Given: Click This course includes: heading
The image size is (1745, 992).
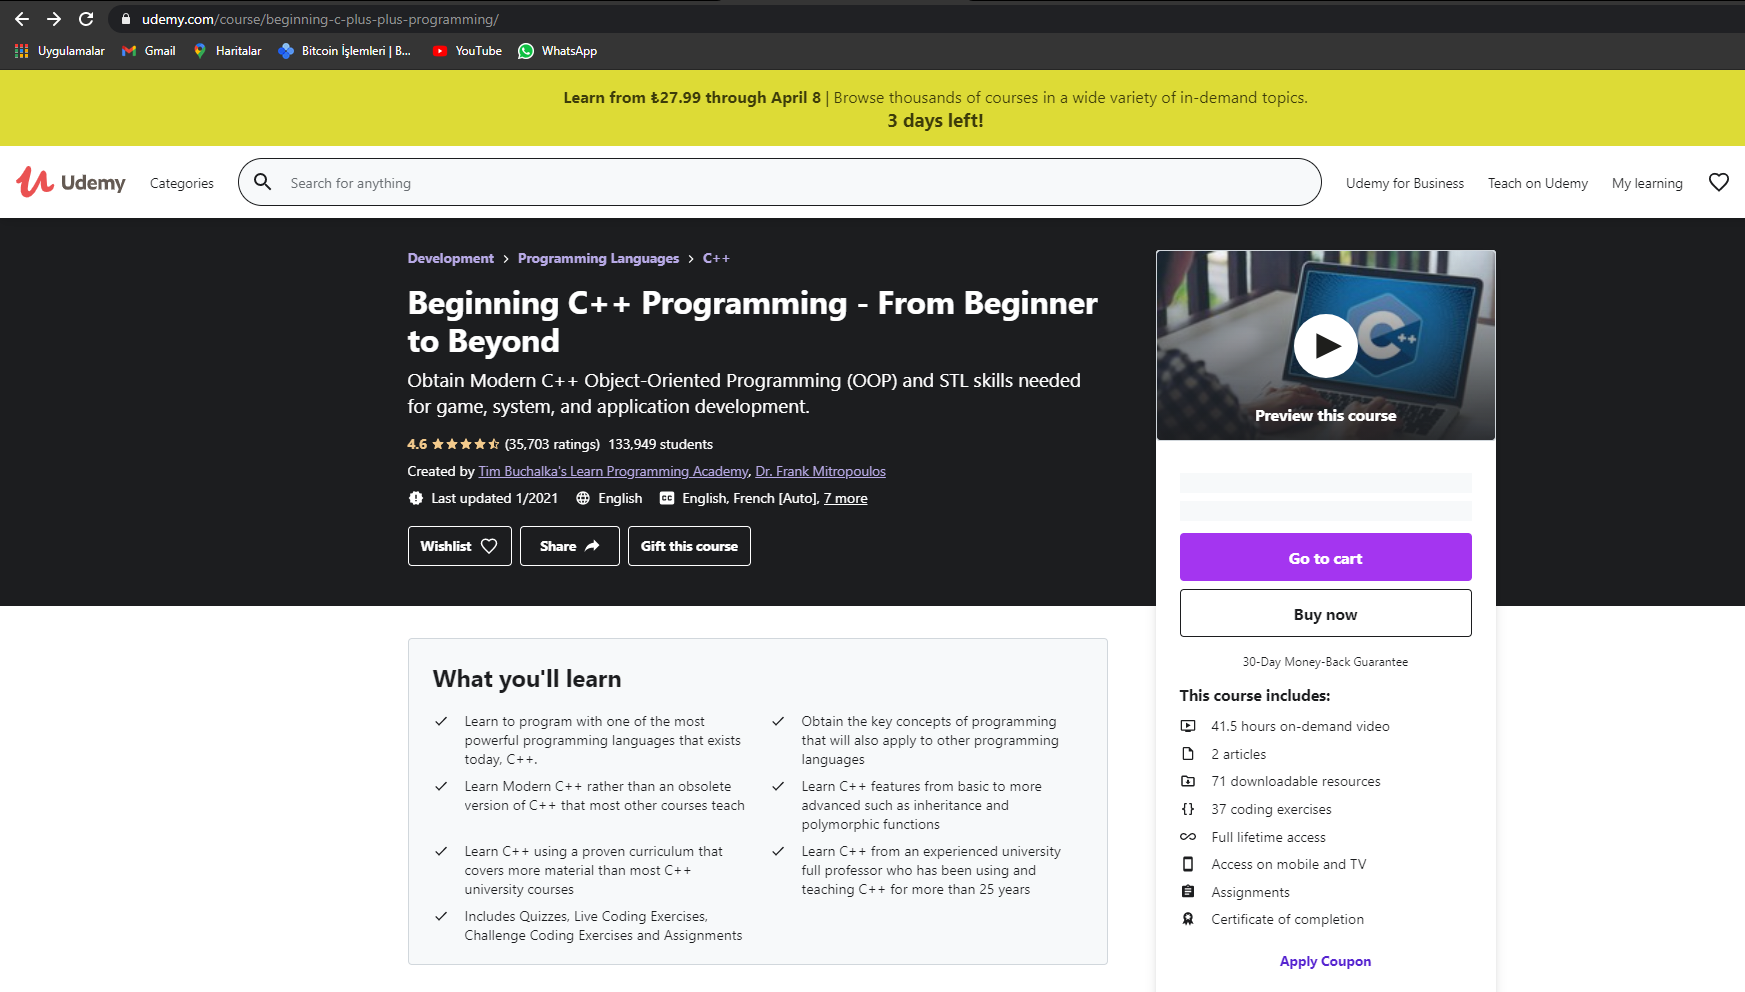Looking at the screenshot, I should point(1255,695).
